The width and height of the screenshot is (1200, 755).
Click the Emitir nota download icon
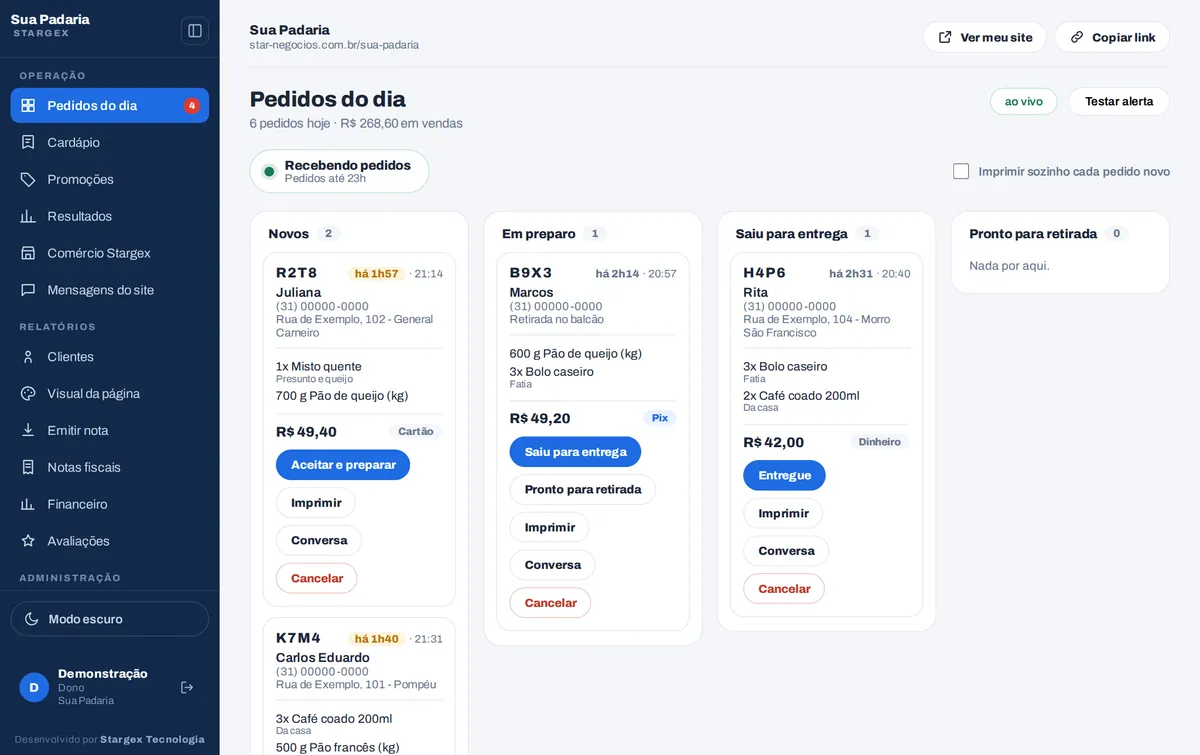tap(28, 430)
